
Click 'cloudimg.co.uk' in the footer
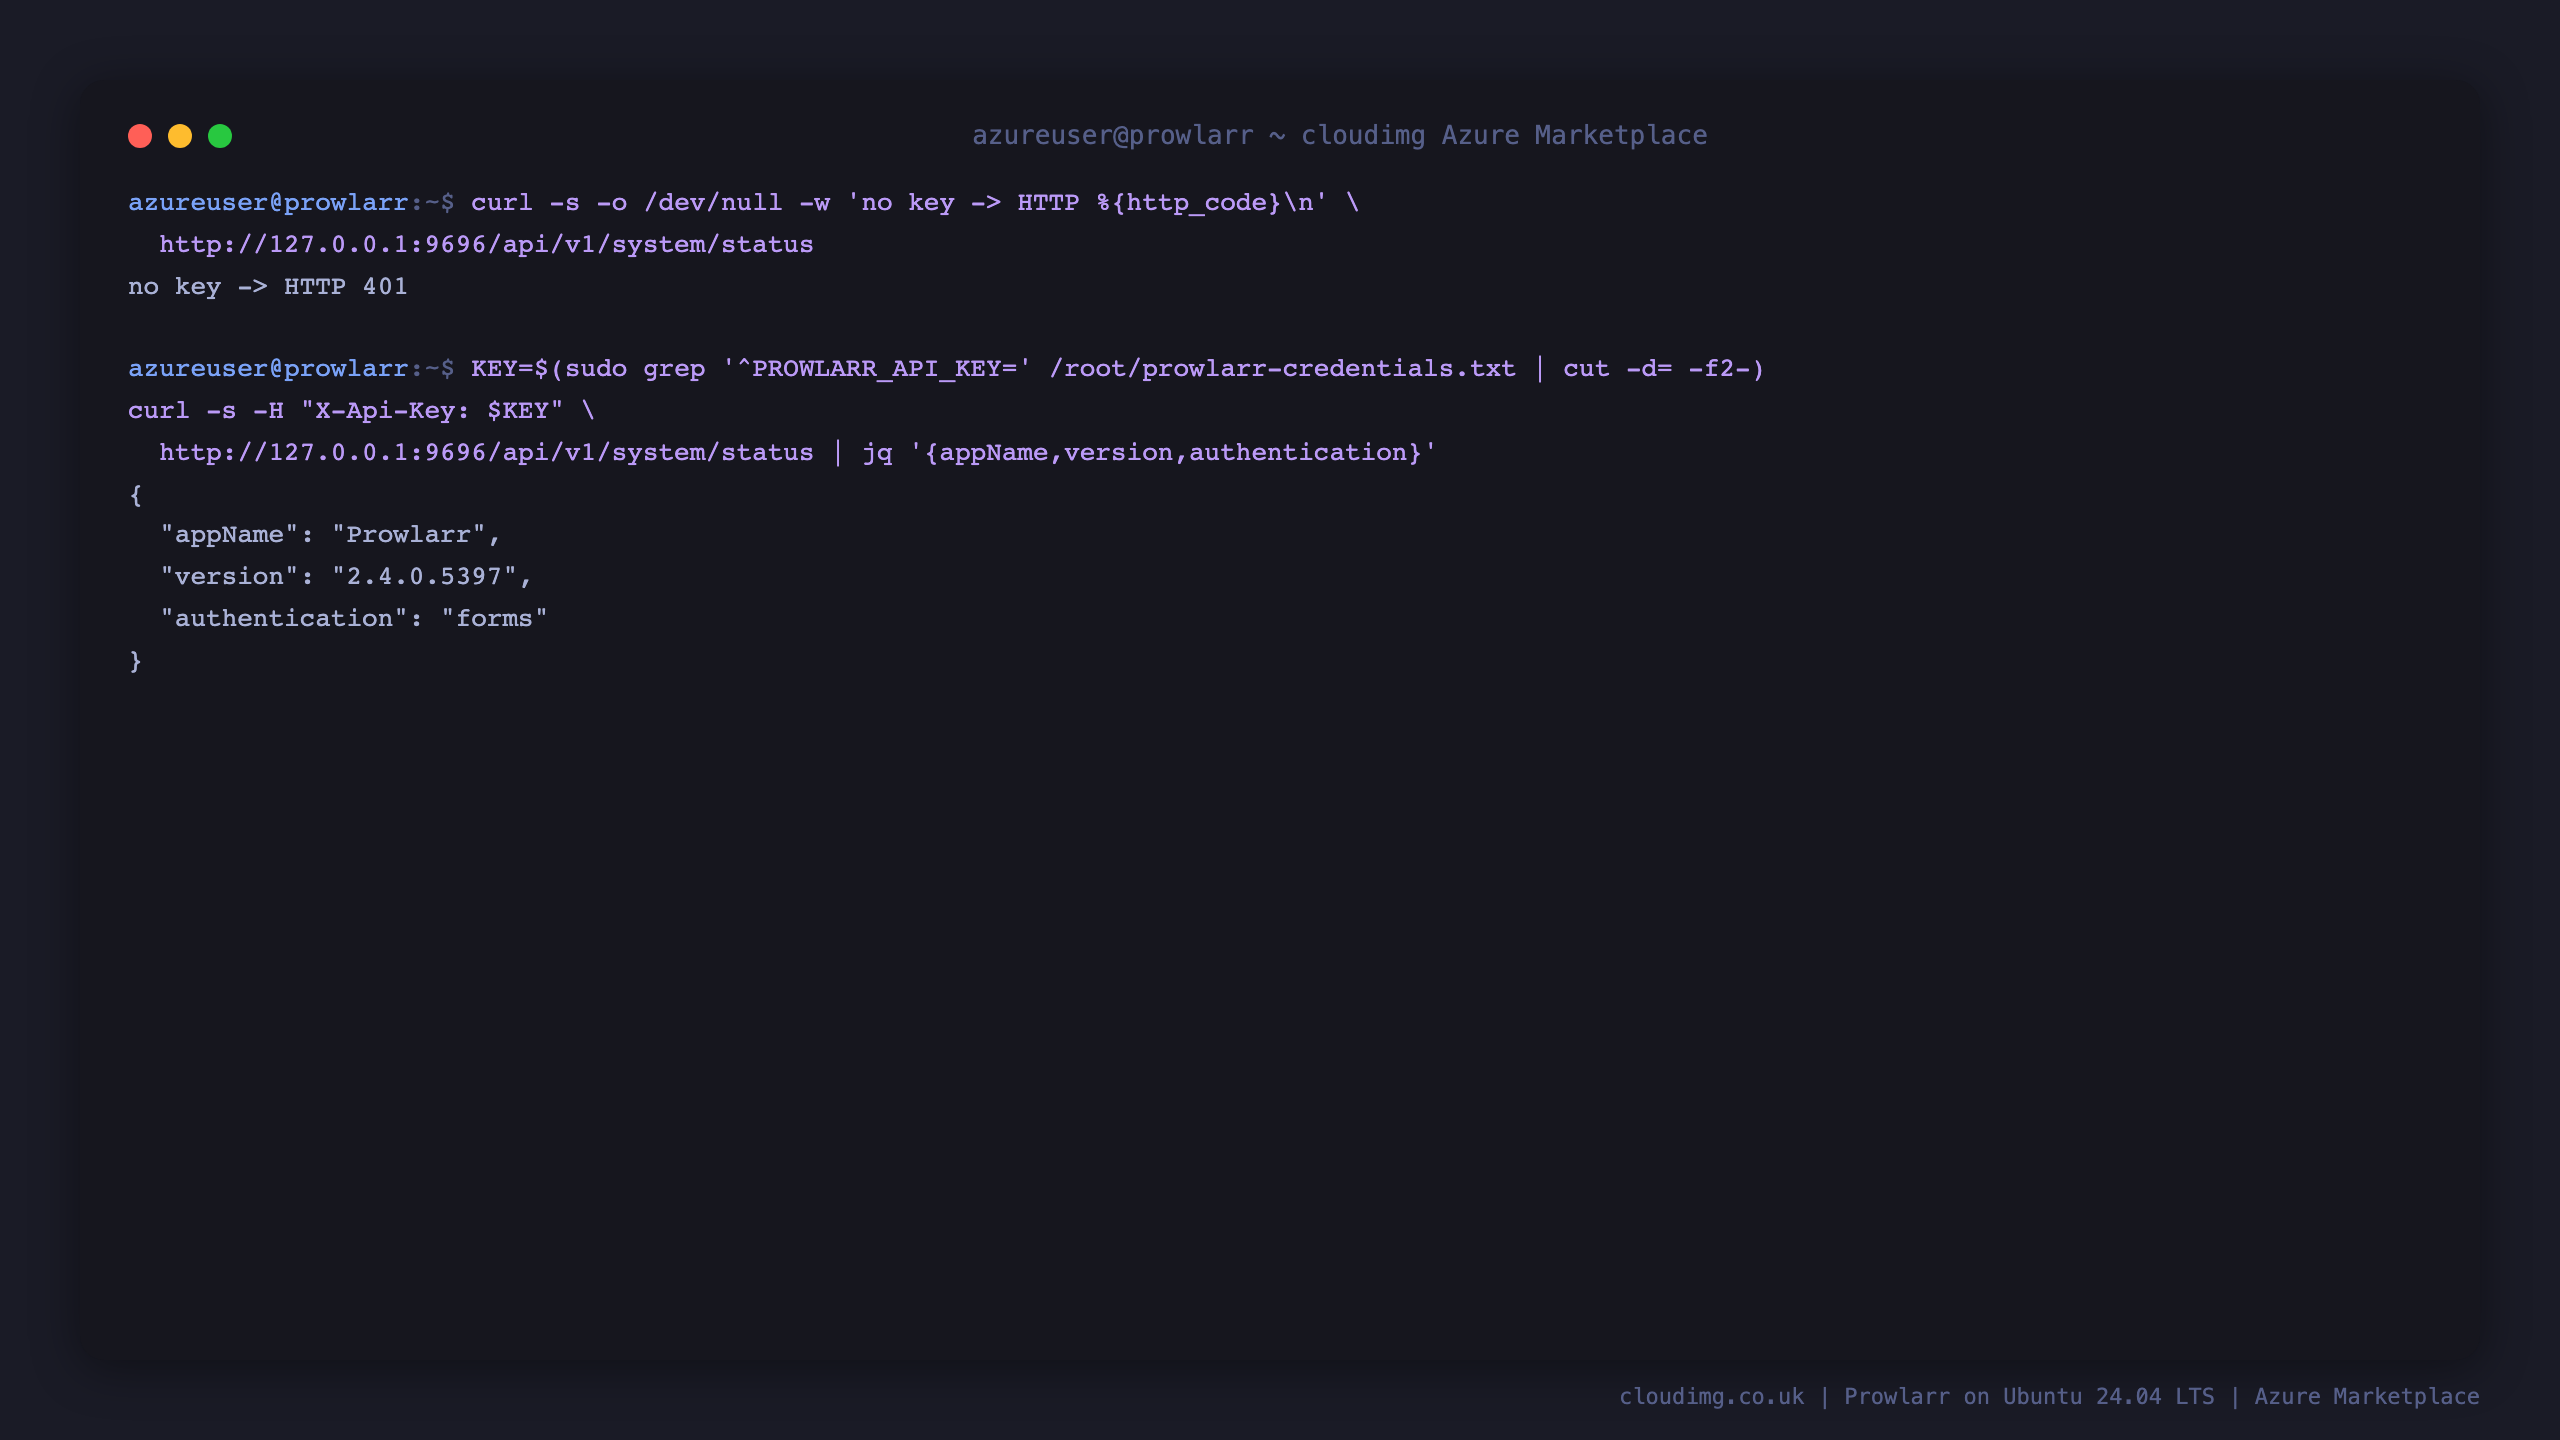(1712, 1397)
